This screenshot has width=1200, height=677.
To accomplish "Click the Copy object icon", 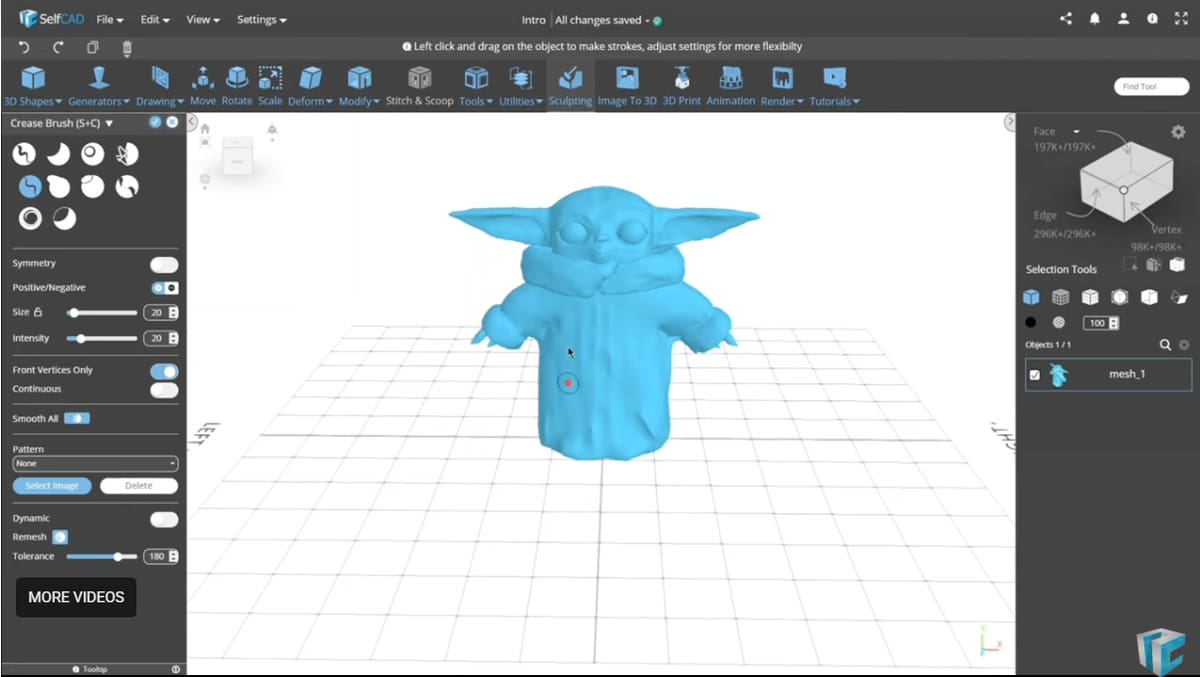I will [x=93, y=47].
